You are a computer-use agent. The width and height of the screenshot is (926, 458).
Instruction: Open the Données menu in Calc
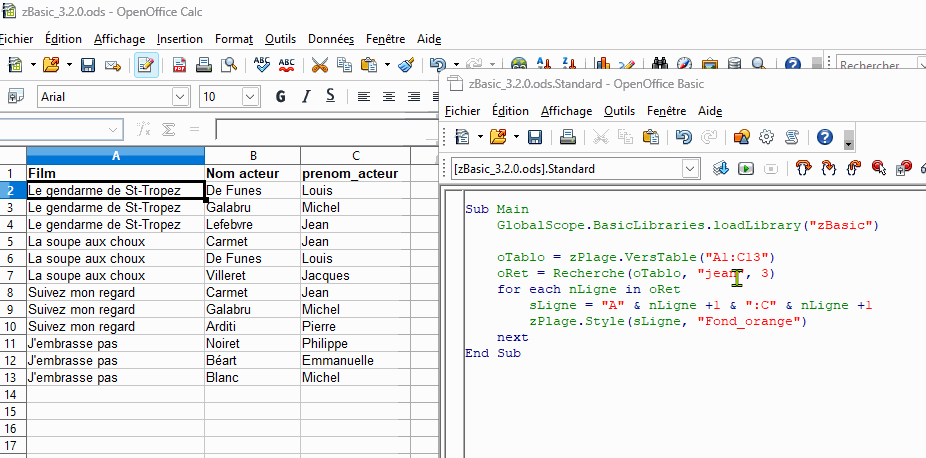[x=330, y=39]
